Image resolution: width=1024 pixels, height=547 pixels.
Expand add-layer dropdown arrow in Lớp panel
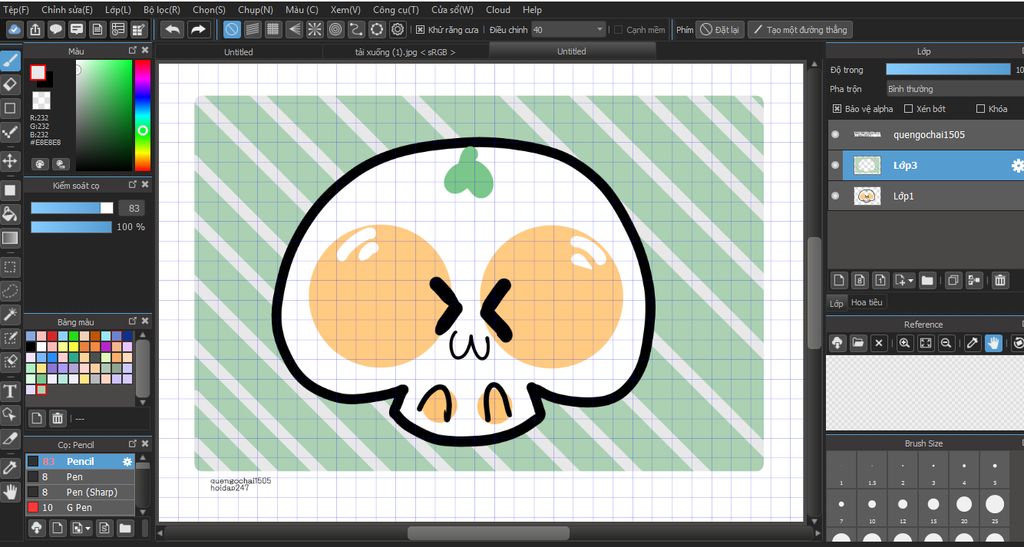coord(910,281)
